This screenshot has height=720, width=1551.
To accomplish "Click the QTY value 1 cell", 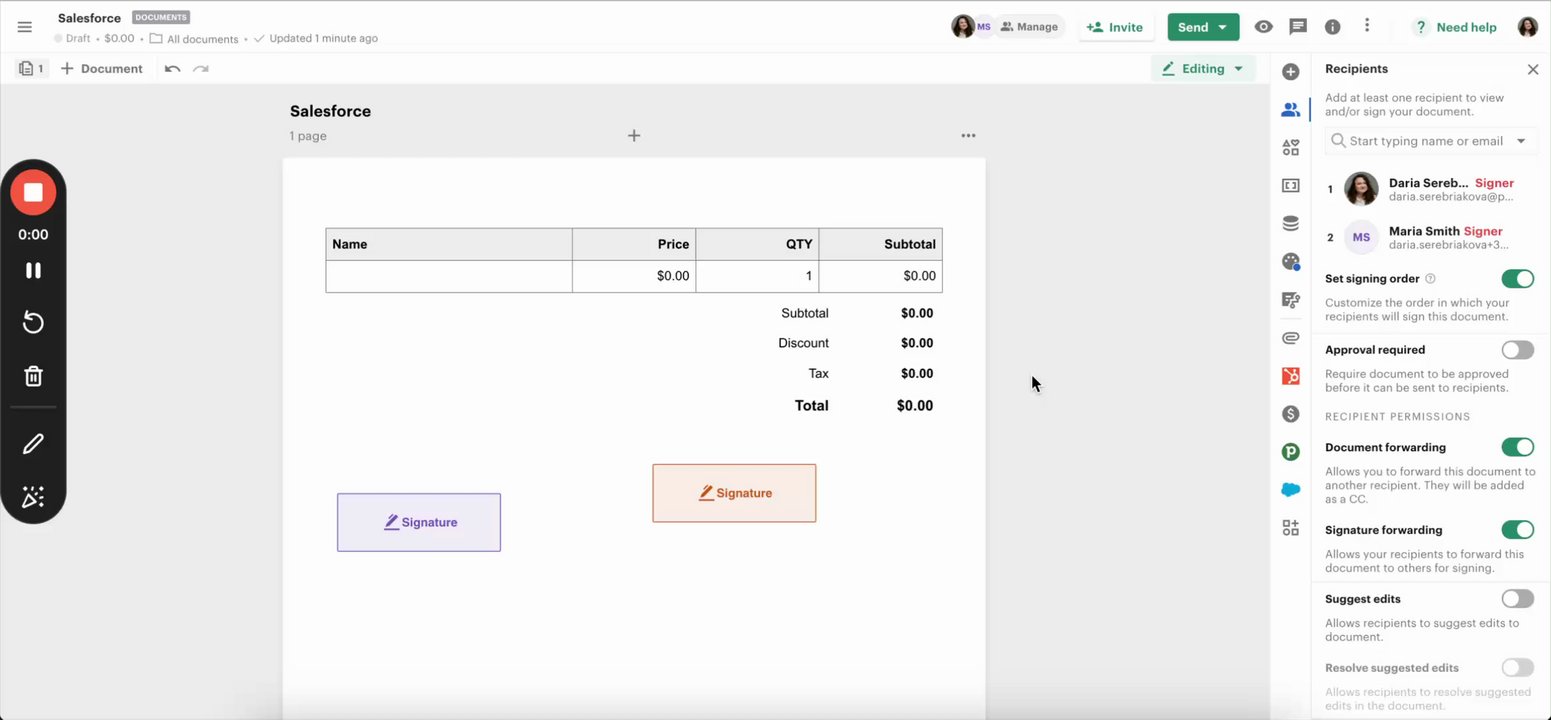I will (757, 276).
